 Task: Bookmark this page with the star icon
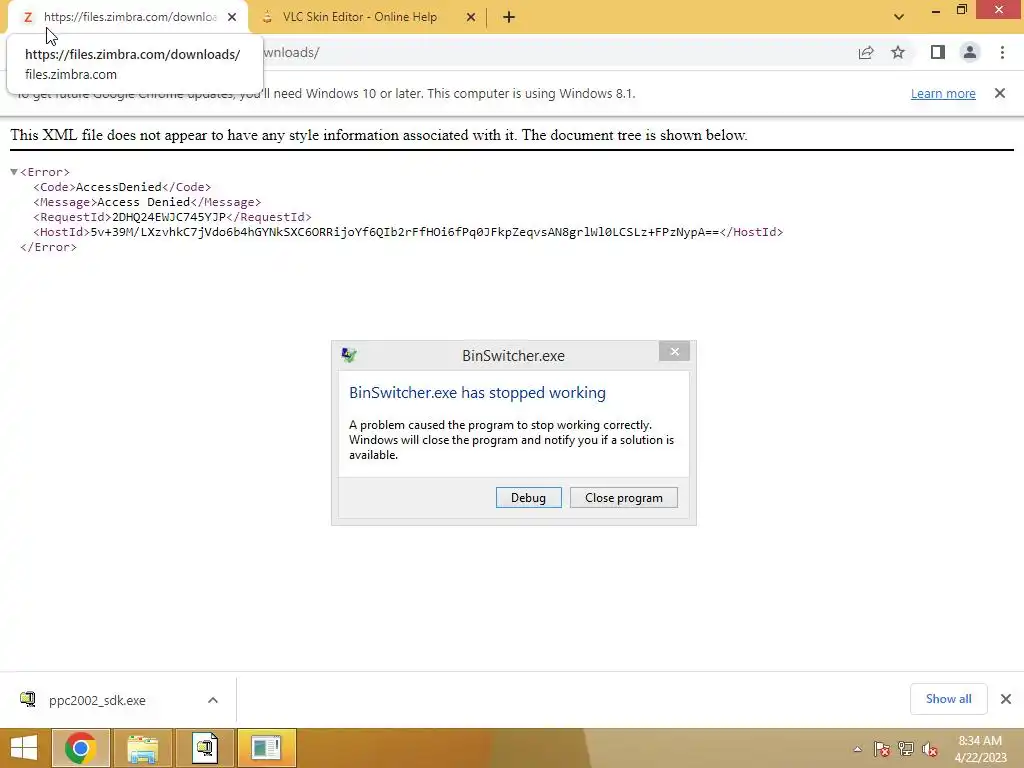(x=899, y=53)
